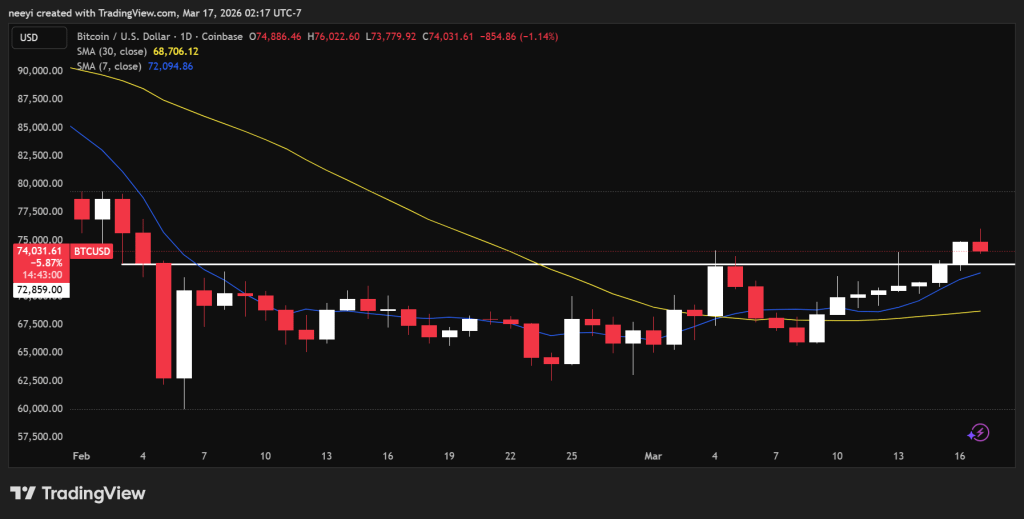1024x519 pixels.
Task: Click the BTCUSD red symbol label
Action: pos(91,251)
